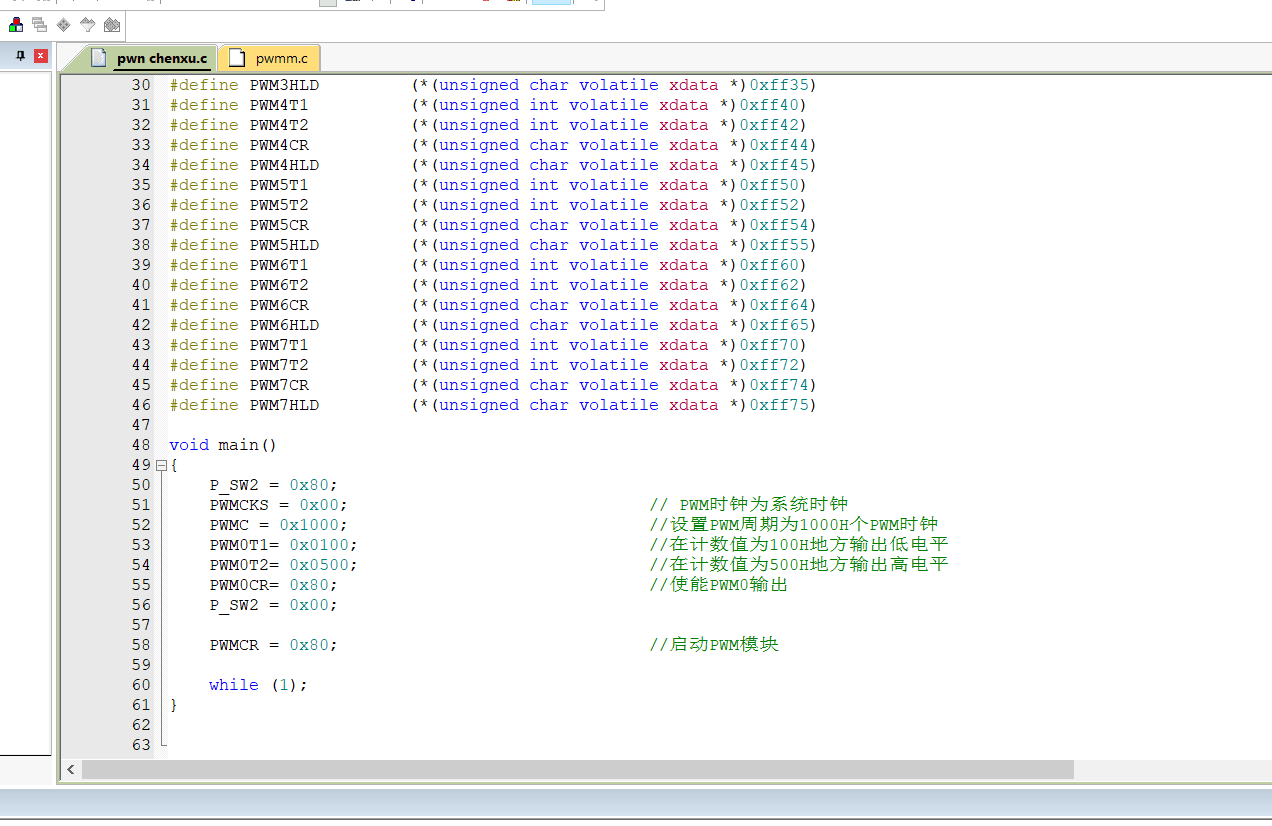Click the 'PWM0T2= 0x0500;' statement
The width and height of the screenshot is (1272, 826).
[x=283, y=565]
